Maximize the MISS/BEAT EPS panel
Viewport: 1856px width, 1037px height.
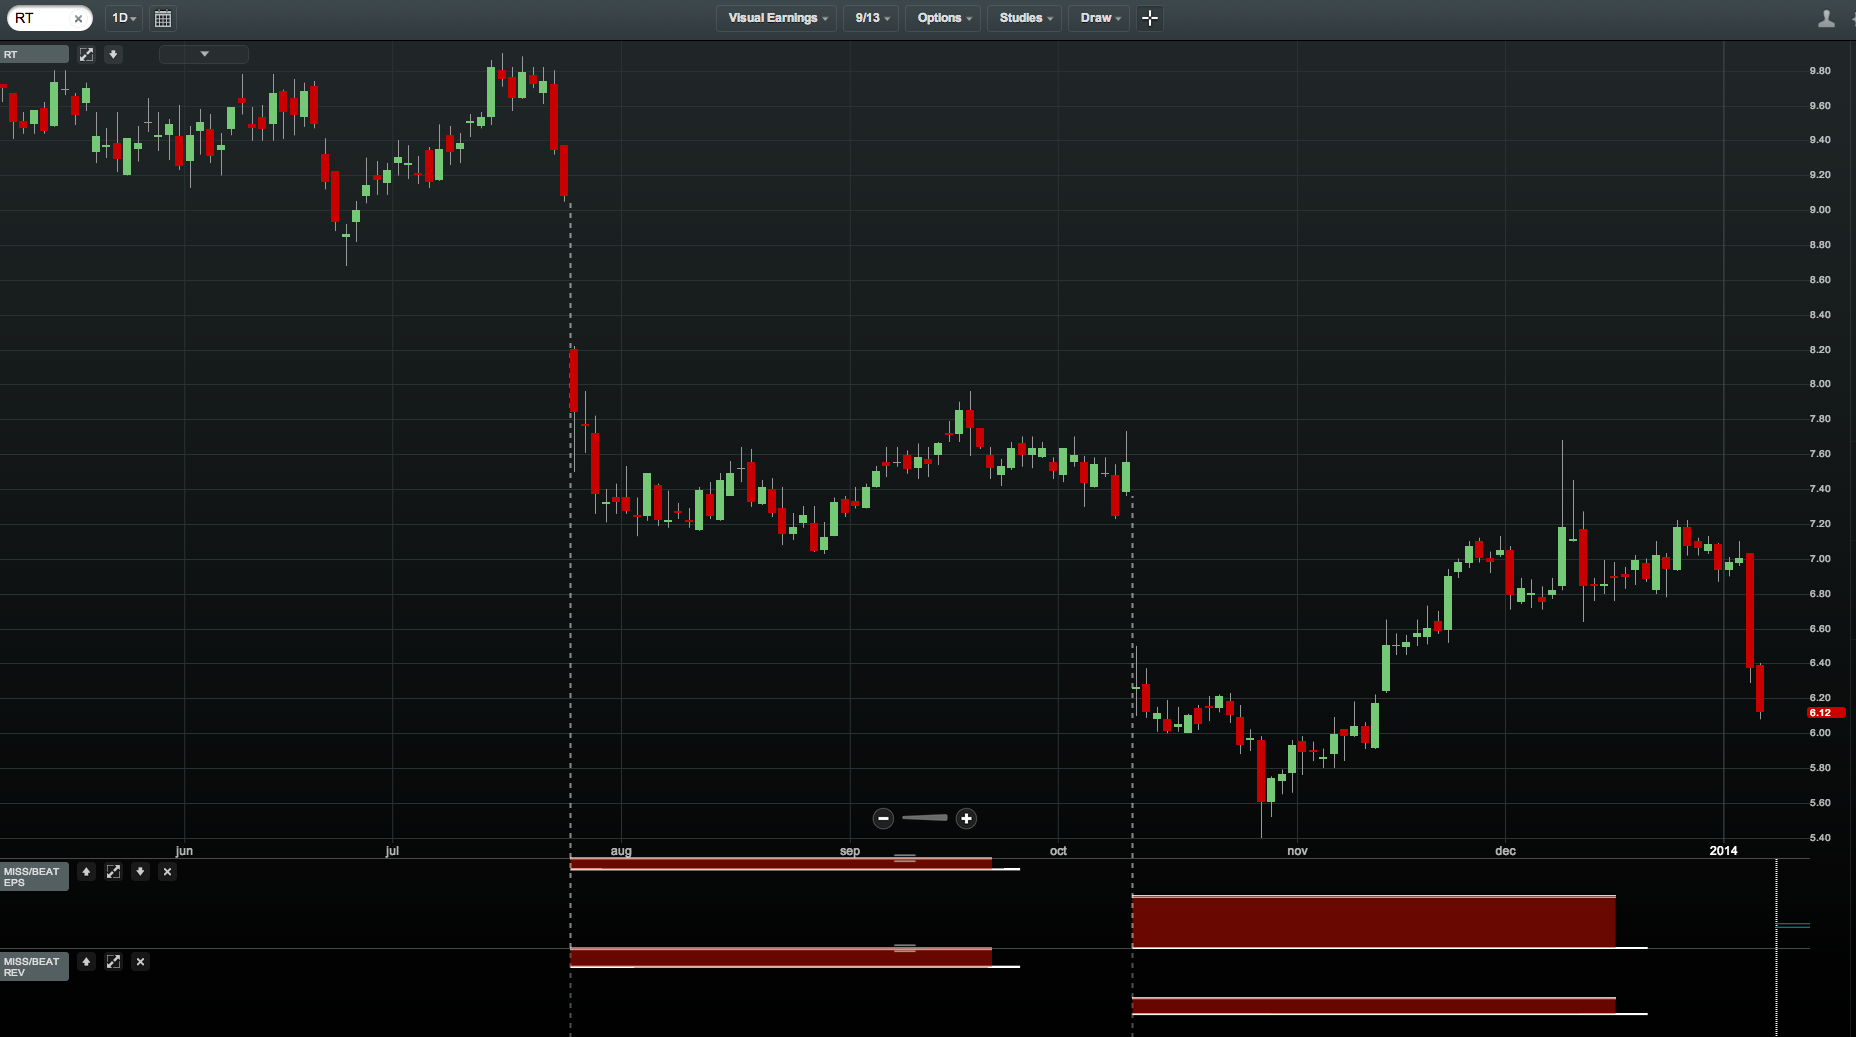click(x=113, y=872)
